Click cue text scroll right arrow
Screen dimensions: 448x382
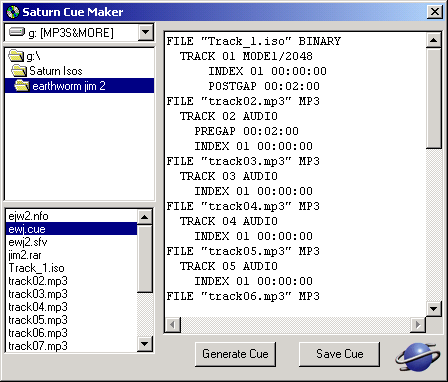pos(418,324)
